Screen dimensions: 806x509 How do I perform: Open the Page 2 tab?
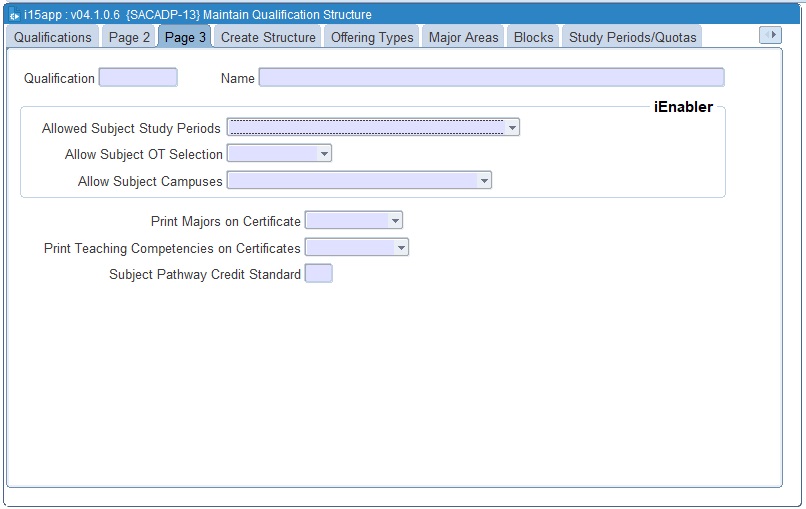129,37
